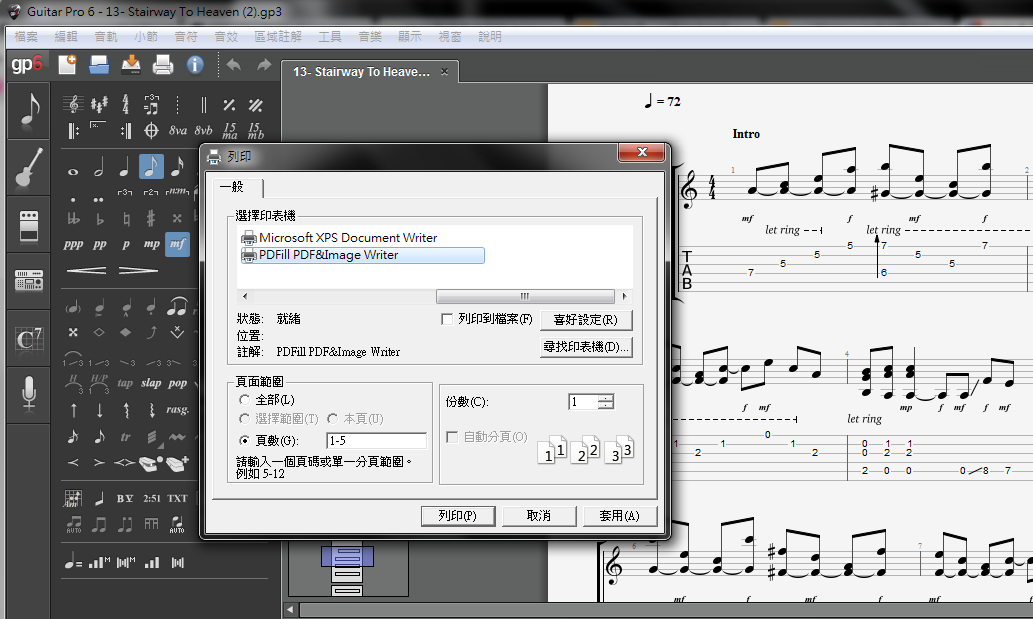The image size is (1033, 619).
Task: Click the save/download icon in toolbar
Action: pos(131,65)
